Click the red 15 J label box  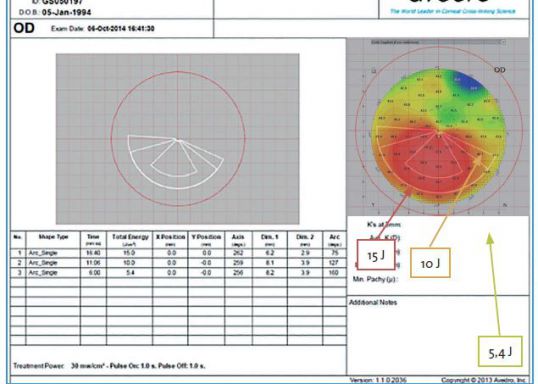click(376, 255)
